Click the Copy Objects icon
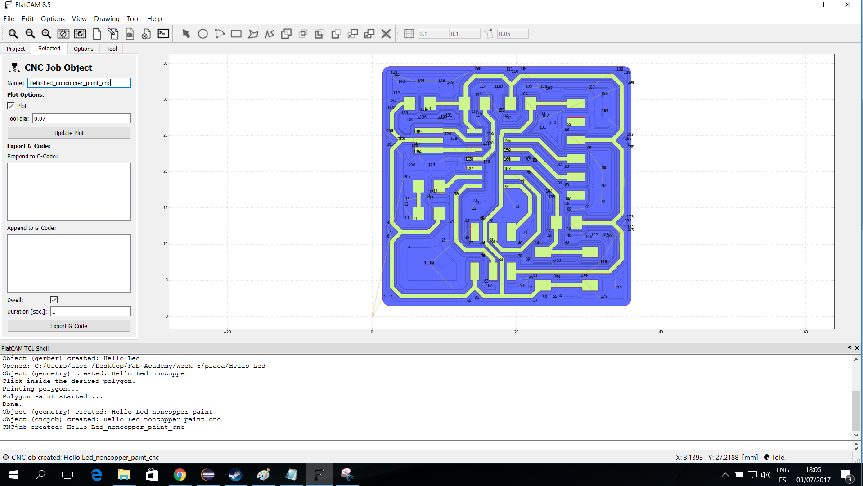 click(369, 34)
